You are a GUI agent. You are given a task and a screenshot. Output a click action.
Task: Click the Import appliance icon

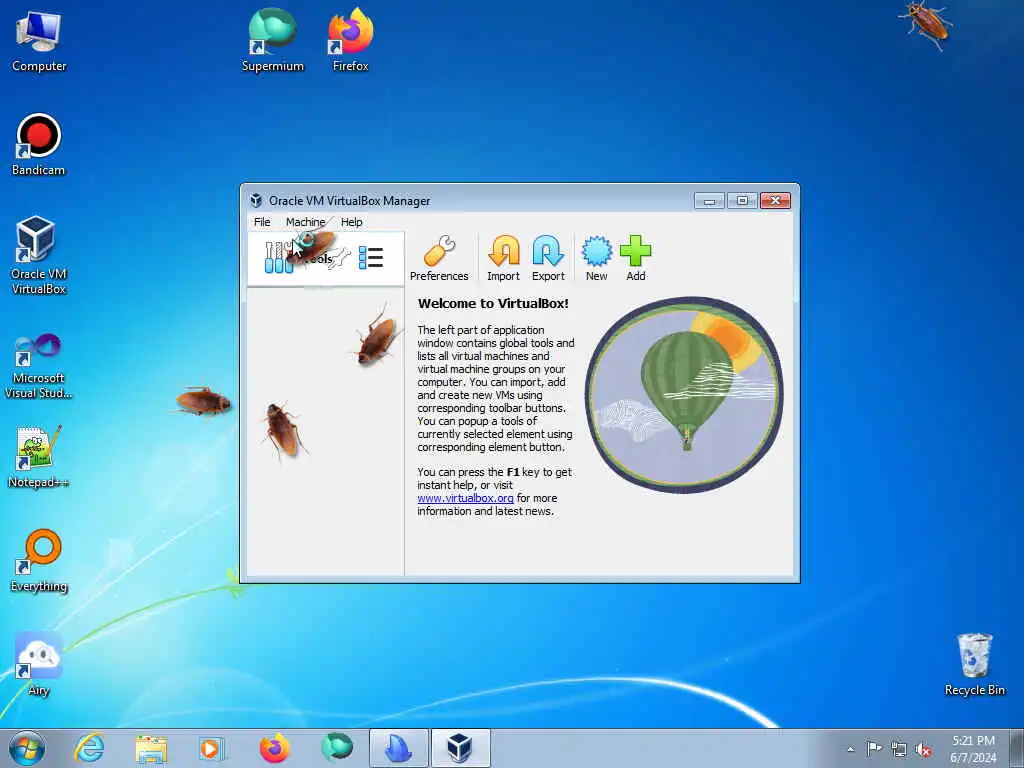(x=503, y=259)
